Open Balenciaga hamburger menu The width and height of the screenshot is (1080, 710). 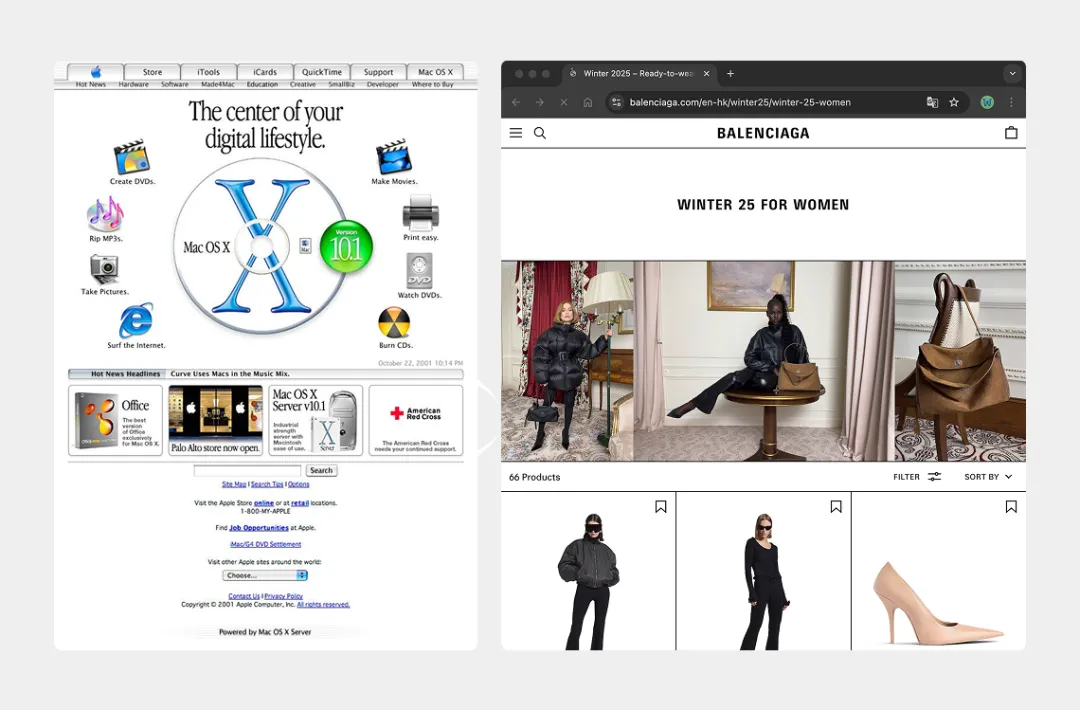[516, 133]
